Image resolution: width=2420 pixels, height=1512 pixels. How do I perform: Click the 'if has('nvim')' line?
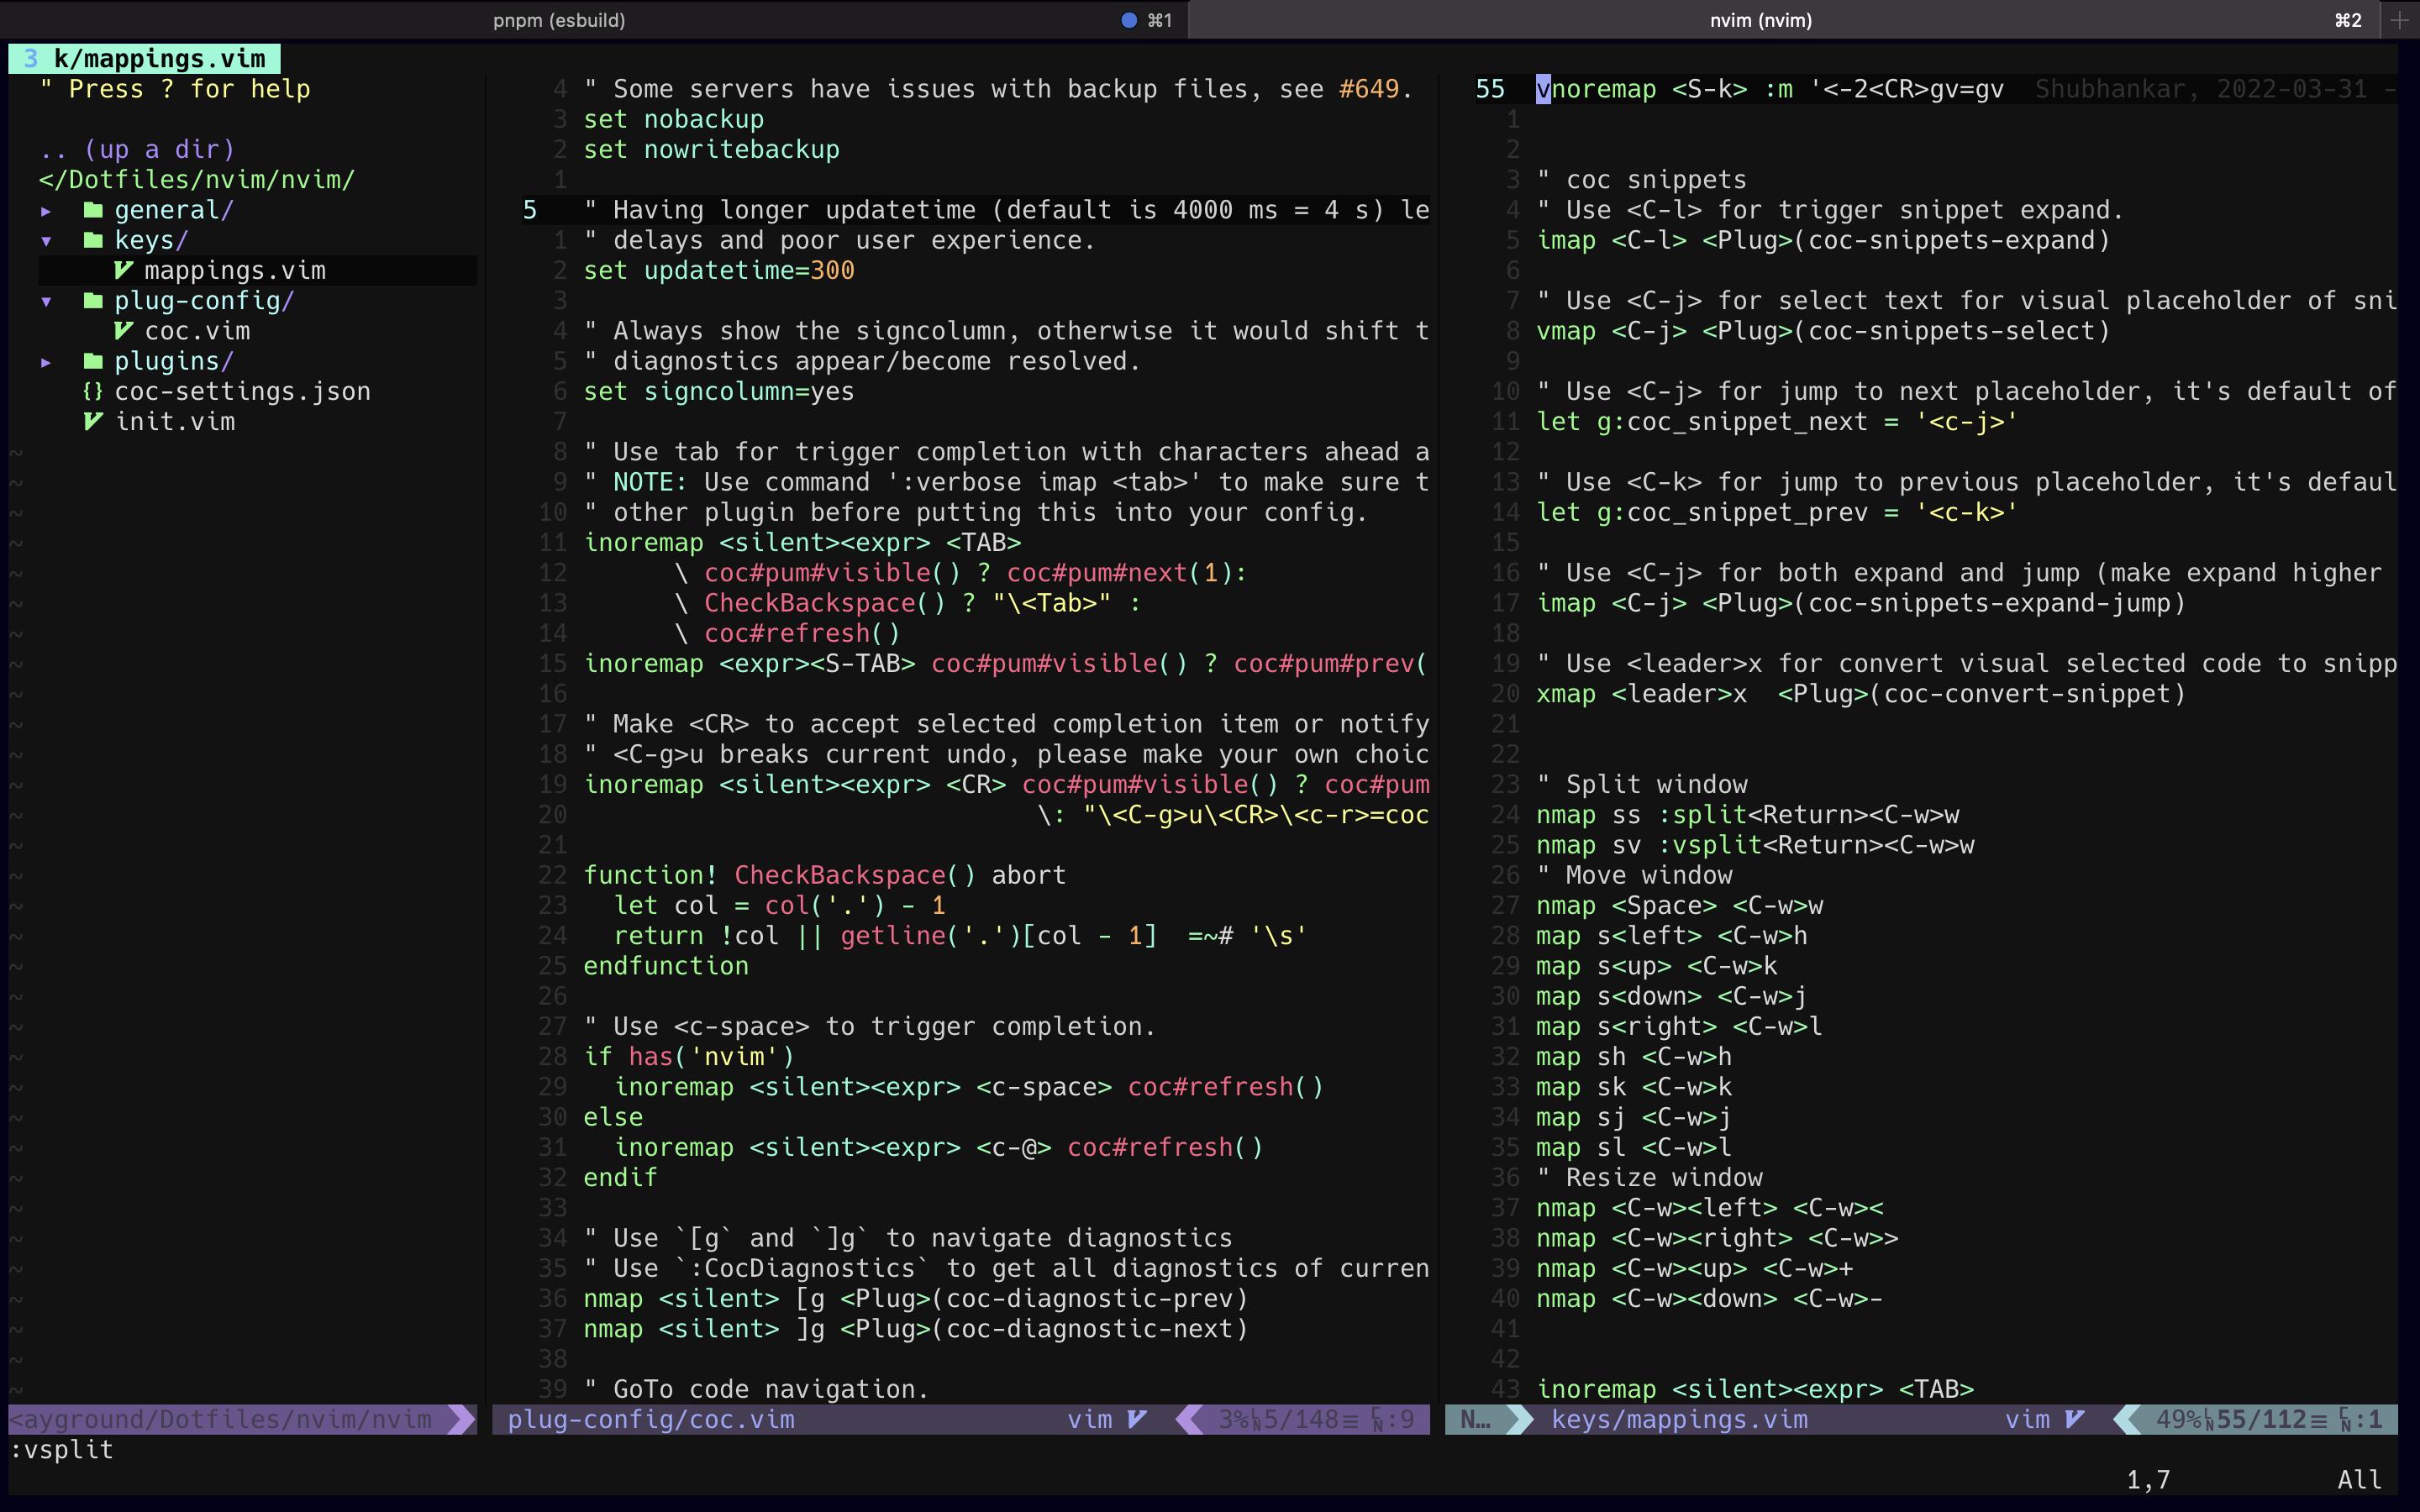click(x=689, y=1056)
